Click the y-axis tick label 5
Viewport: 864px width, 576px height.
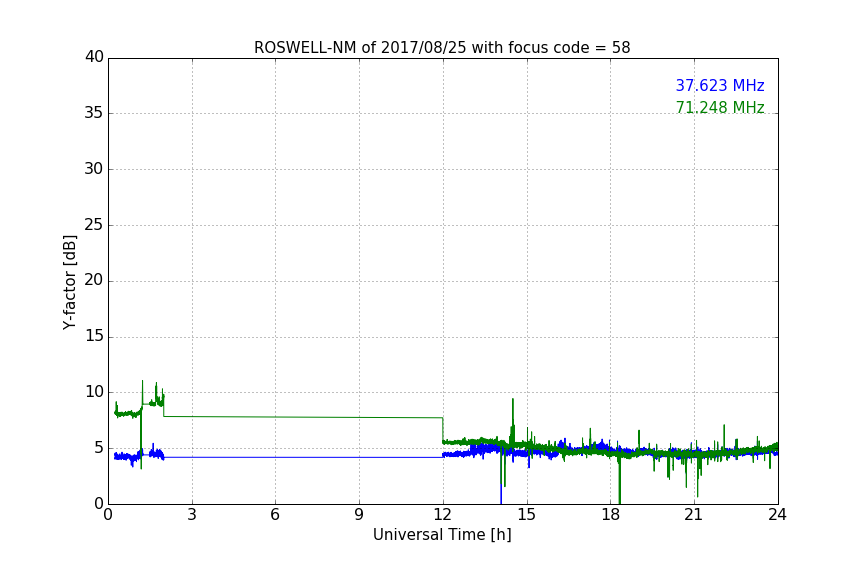click(x=99, y=448)
